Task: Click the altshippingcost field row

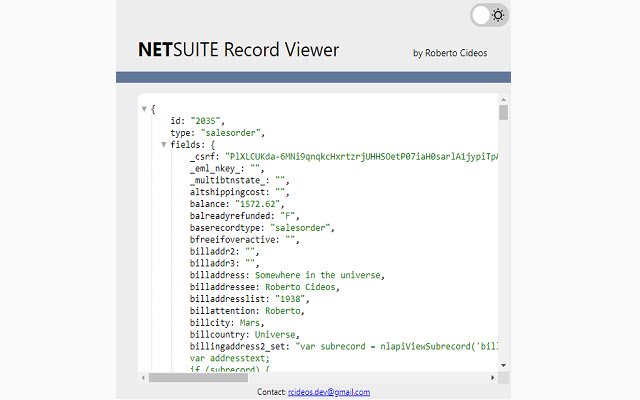Action: coord(240,192)
